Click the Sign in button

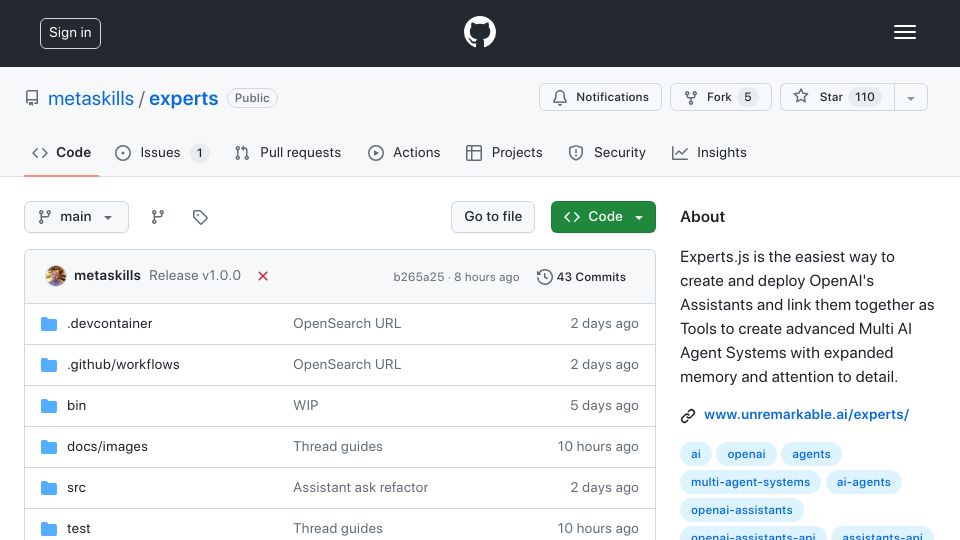(x=70, y=33)
